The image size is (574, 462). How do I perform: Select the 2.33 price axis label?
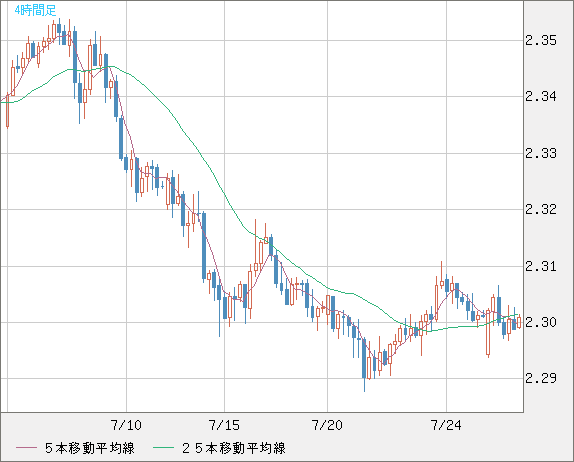click(x=541, y=153)
